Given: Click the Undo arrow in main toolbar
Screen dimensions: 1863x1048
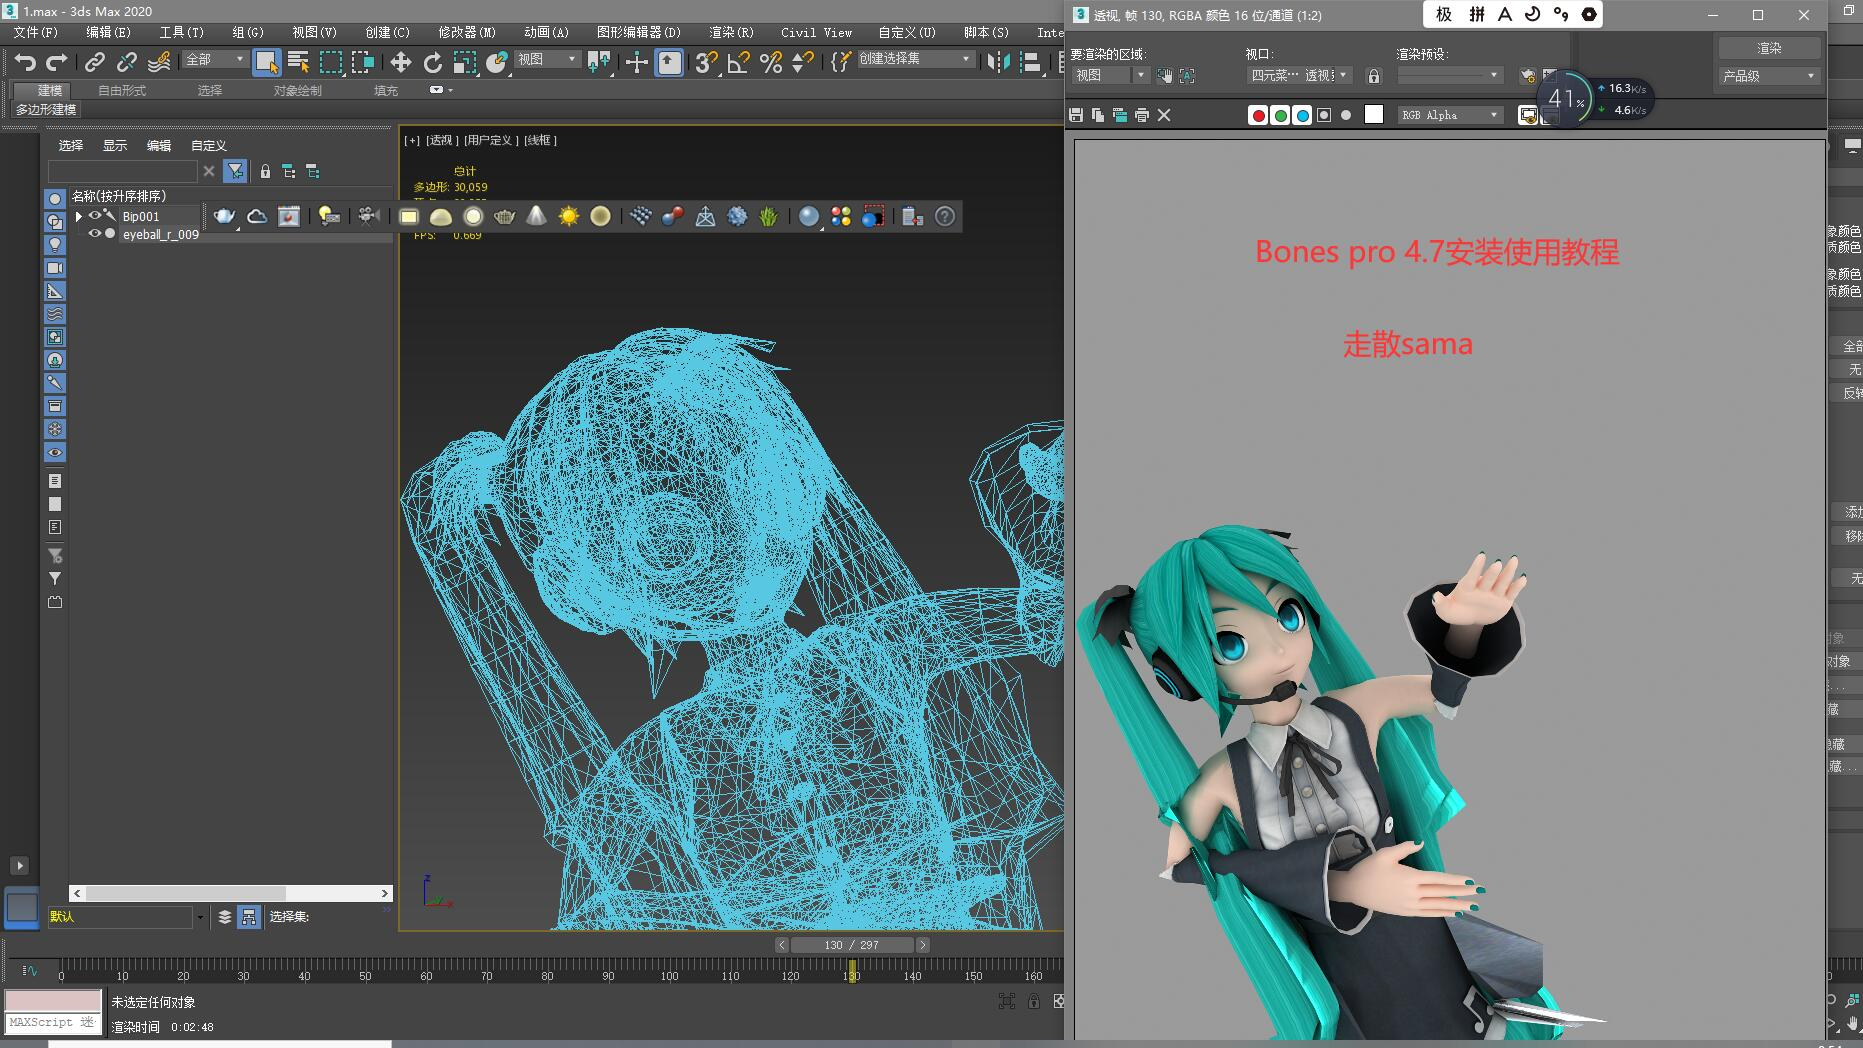Looking at the screenshot, I should (x=25, y=62).
